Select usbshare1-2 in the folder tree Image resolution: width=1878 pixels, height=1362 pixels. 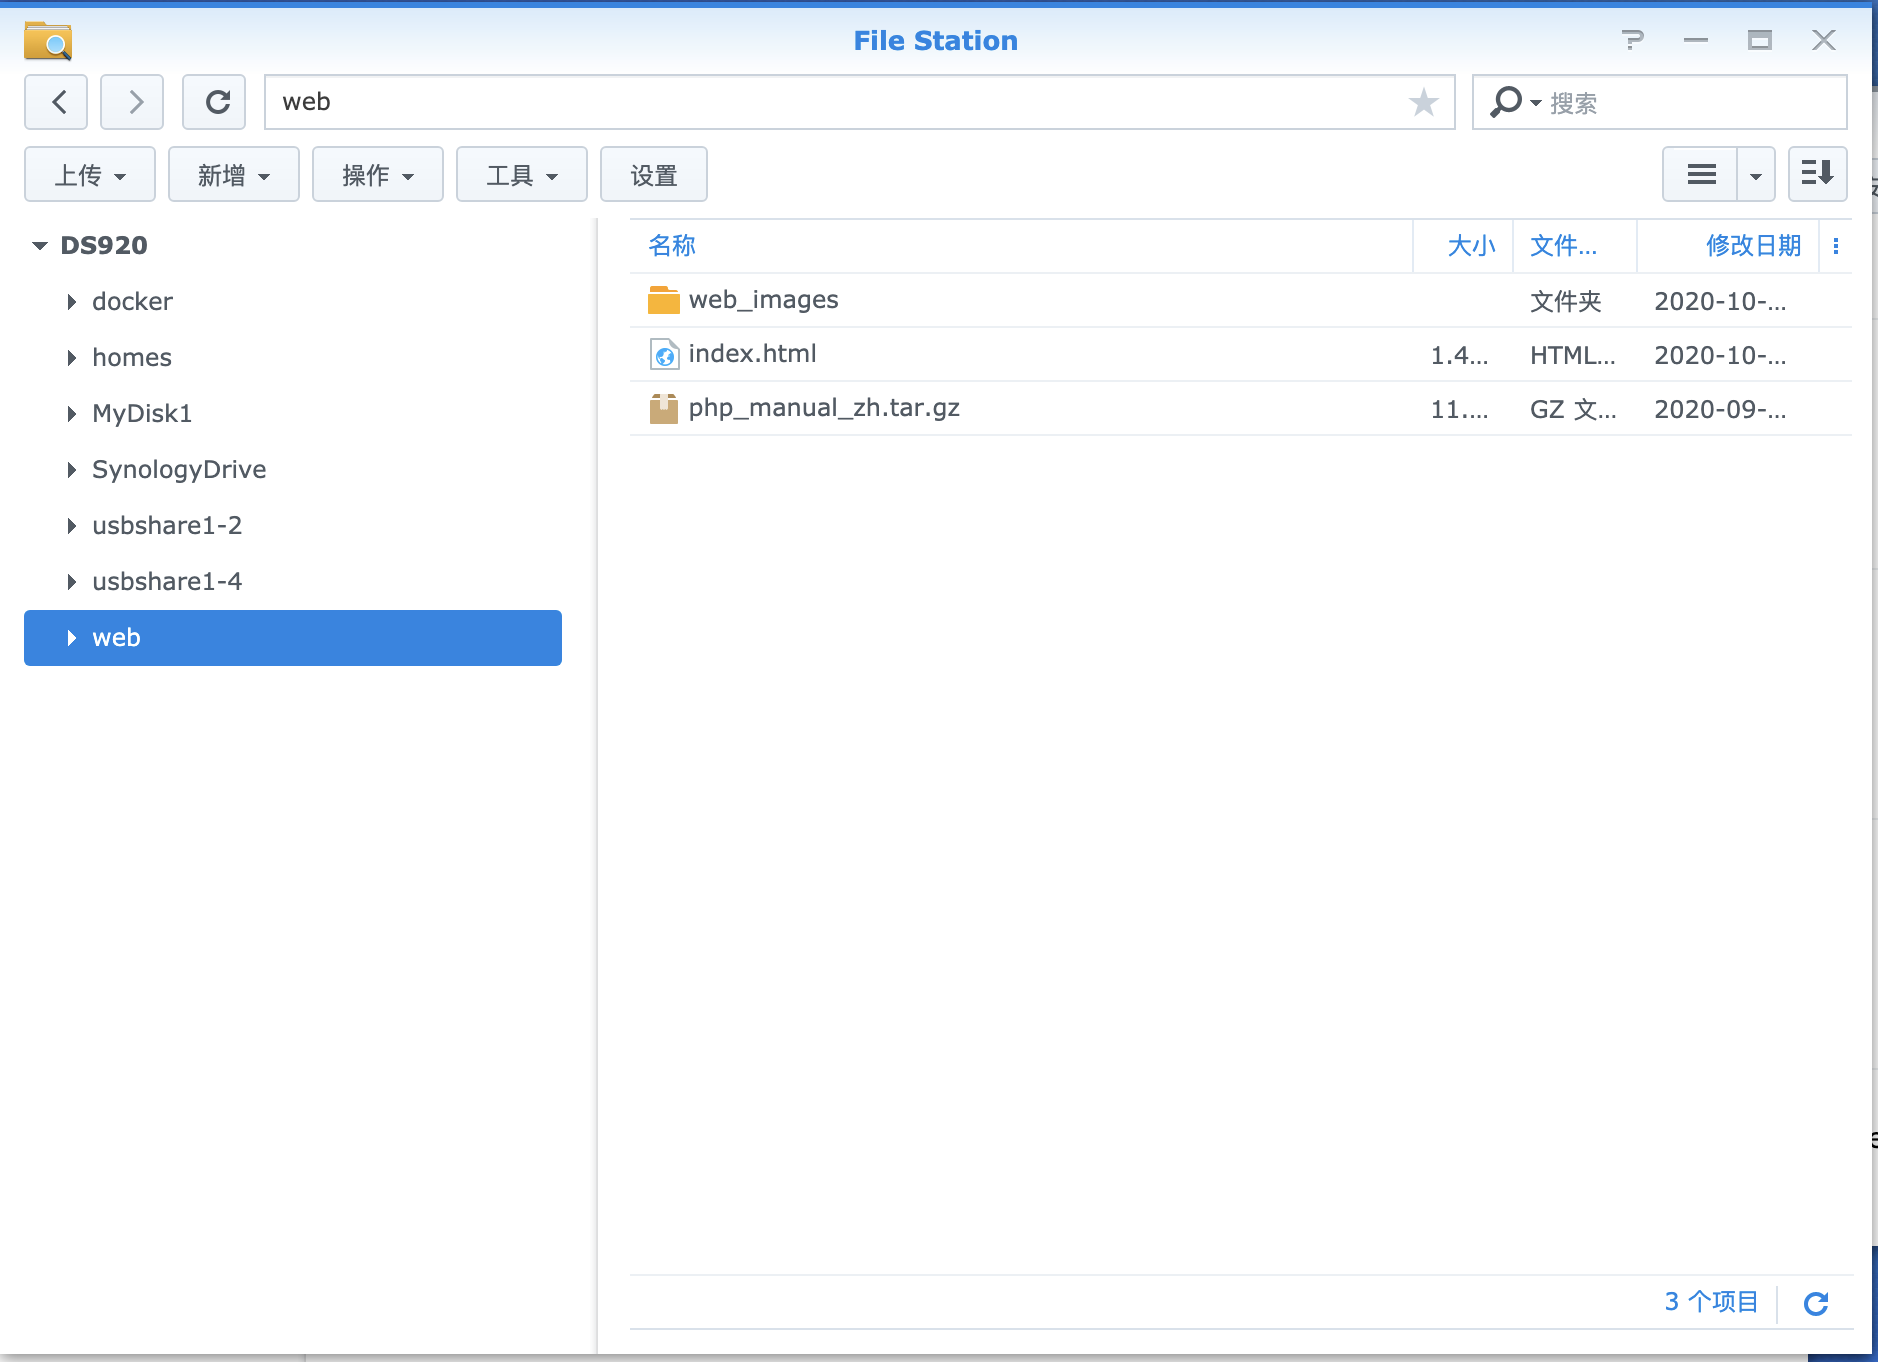tap(167, 525)
